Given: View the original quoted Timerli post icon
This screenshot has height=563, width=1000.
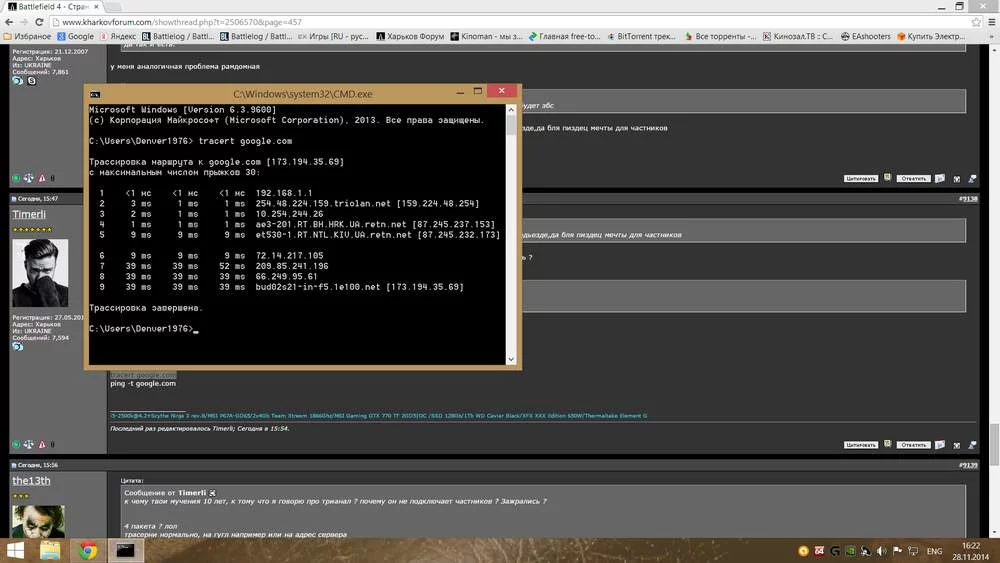Looking at the screenshot, I should (212, 493).
